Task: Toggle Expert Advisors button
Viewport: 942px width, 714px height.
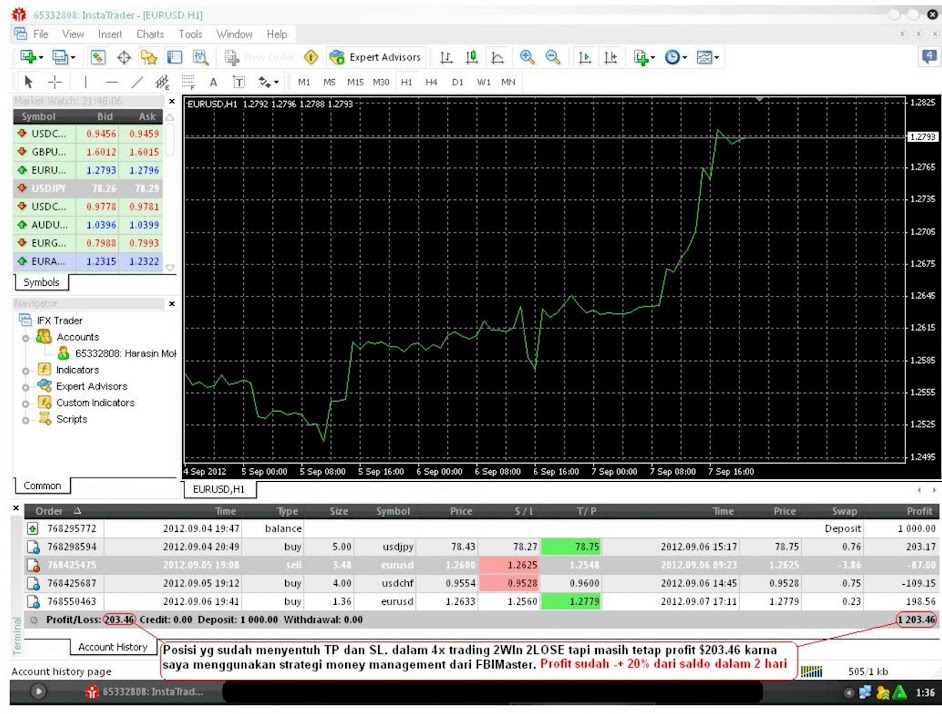Action: pos(375,57)
